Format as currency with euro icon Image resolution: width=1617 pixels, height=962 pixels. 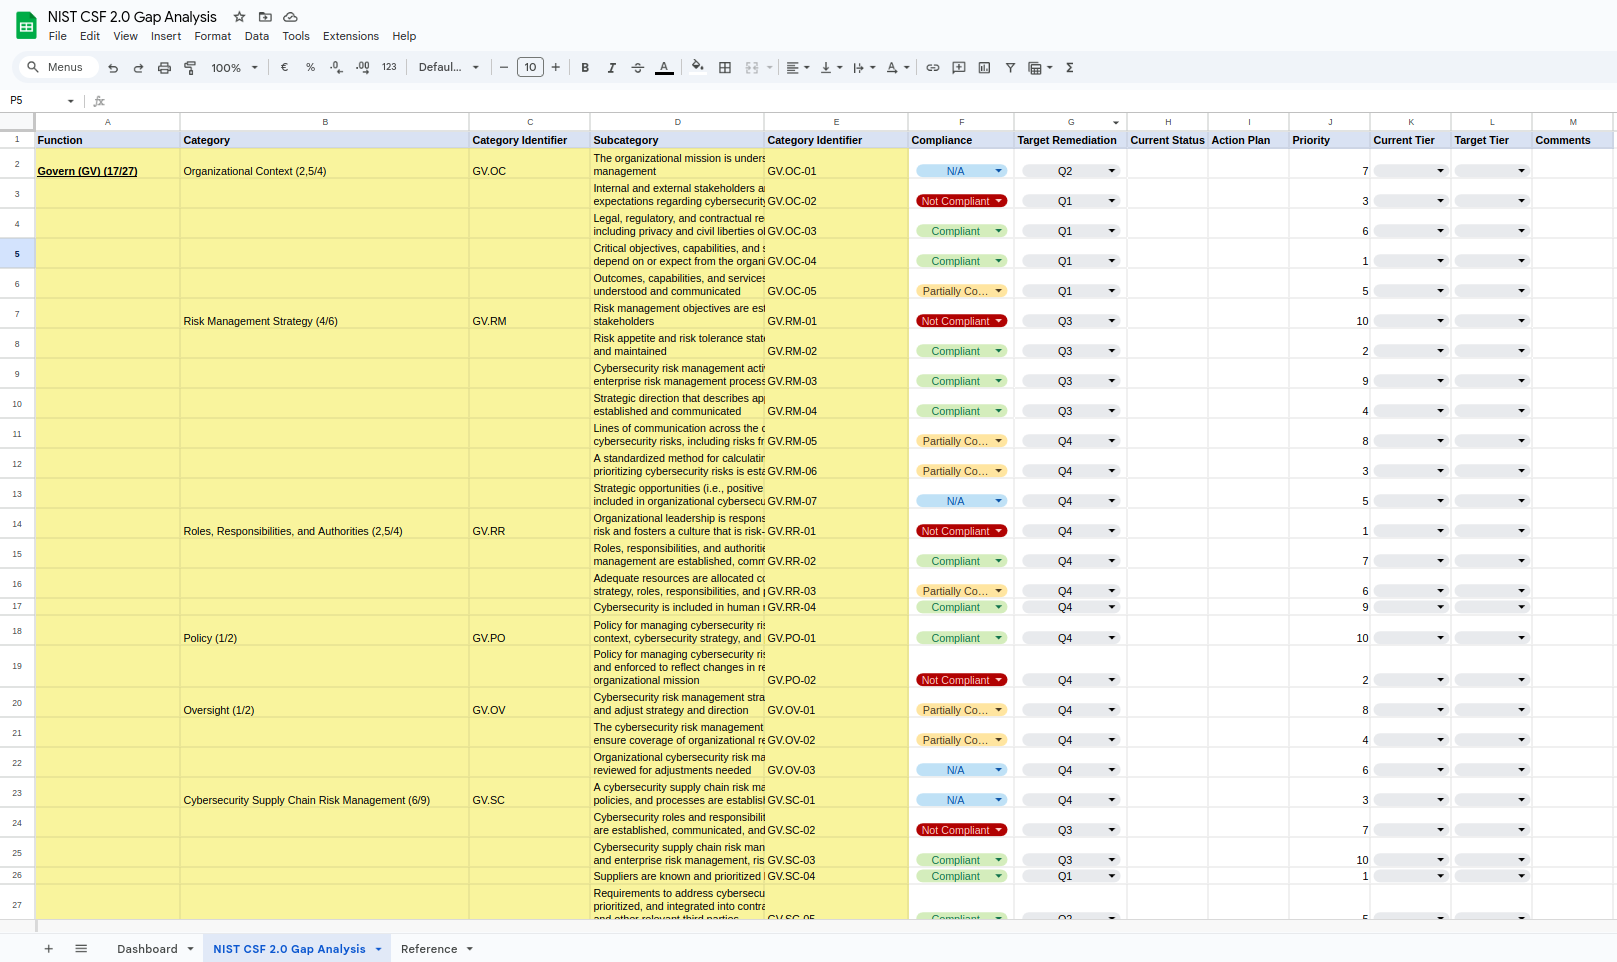pos(285,68)
